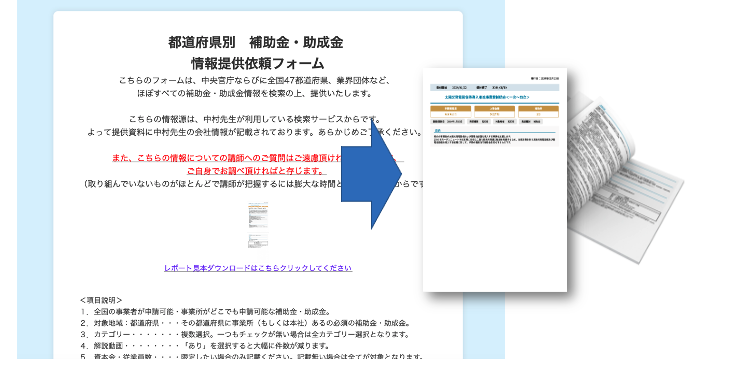Click the light-blue header bar in report preview
This screenshot has height=370, width=744.
tap(494, 88)
